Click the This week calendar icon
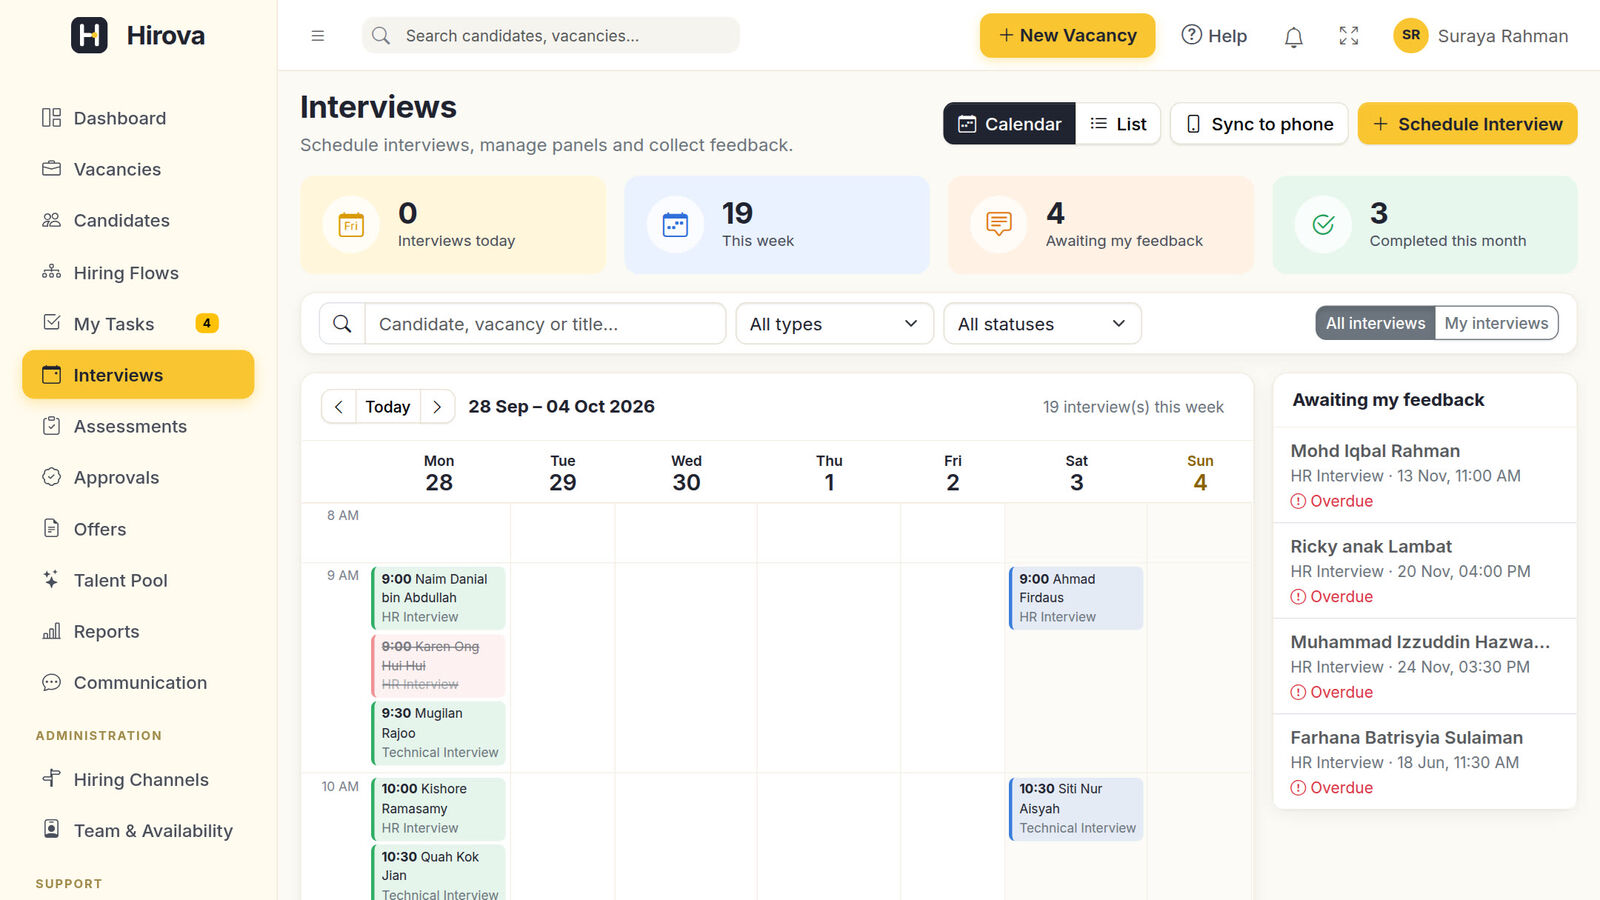Viewport: 1600px width, 900px height. (675, 225)
